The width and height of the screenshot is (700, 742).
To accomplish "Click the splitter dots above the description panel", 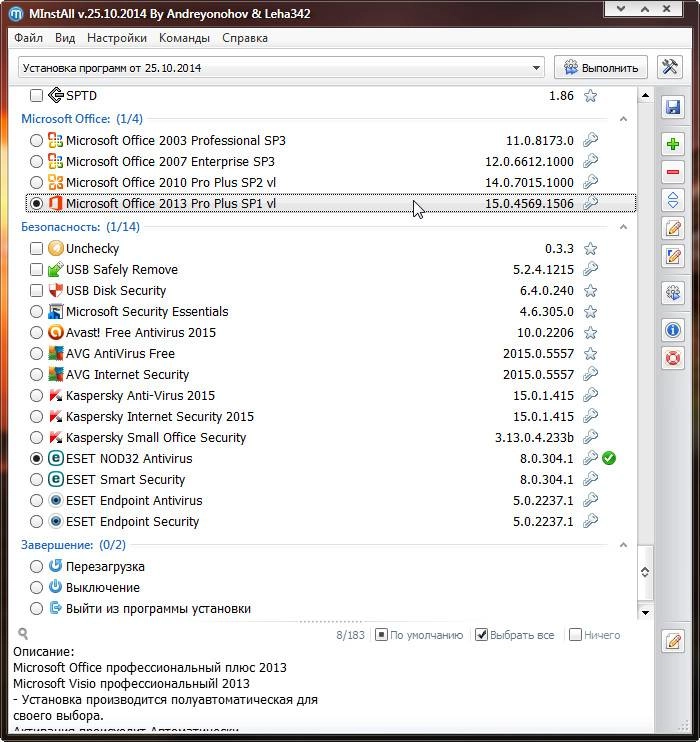I will tap(331, 621).
